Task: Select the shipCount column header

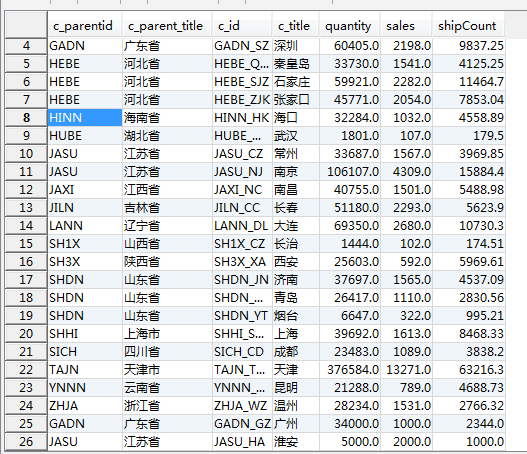Action: click(469, 25)
